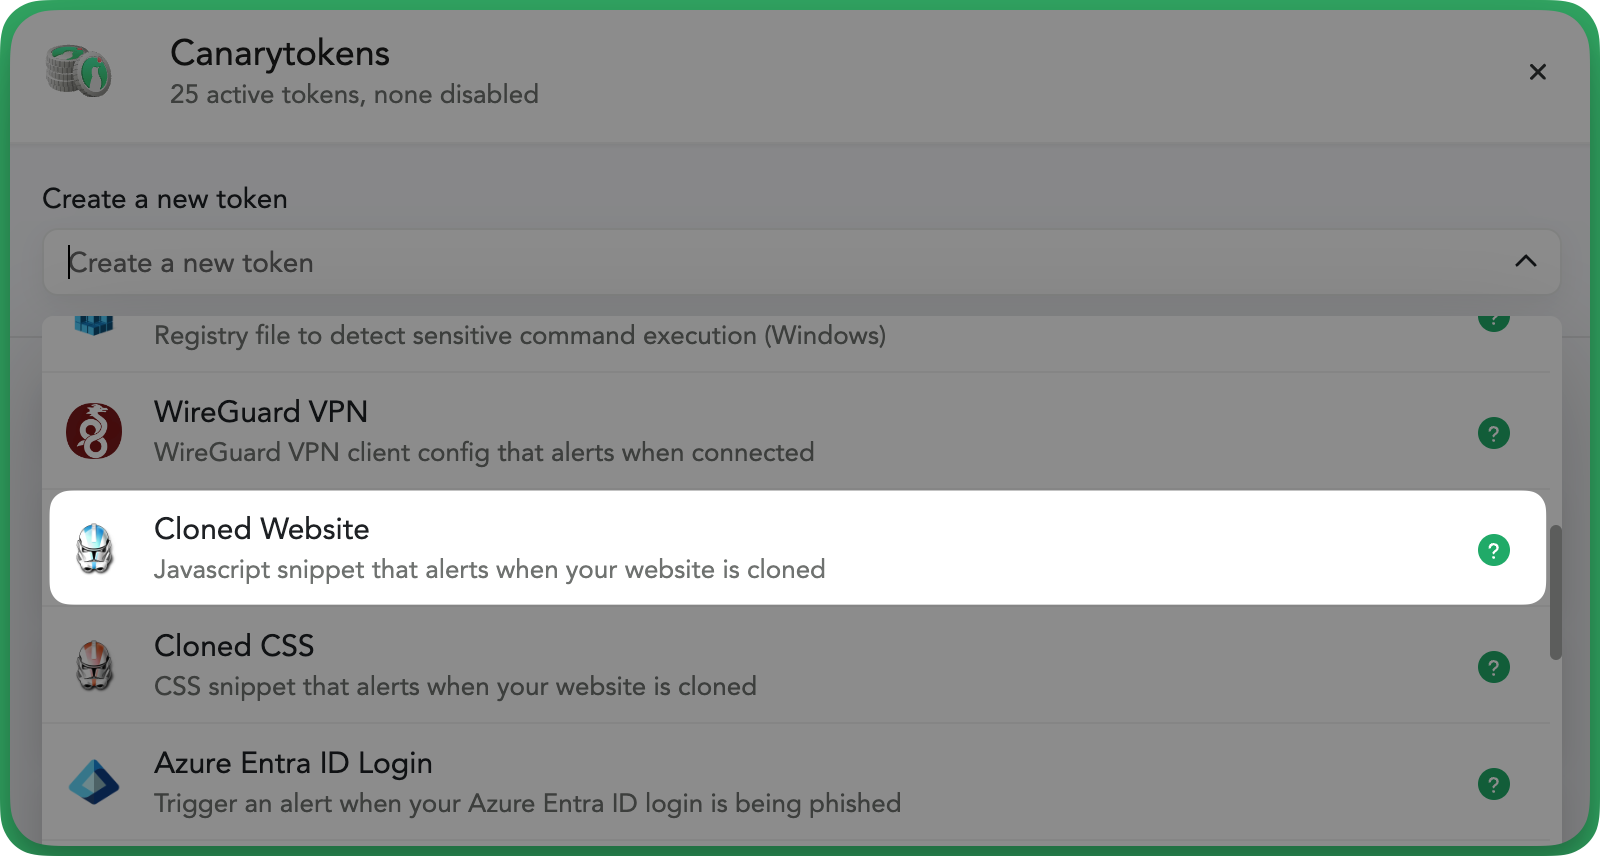This screenshot has height=856, width=1600.
Task: Click the WireGuard VPN dragon icon
Action: point(94,431)
